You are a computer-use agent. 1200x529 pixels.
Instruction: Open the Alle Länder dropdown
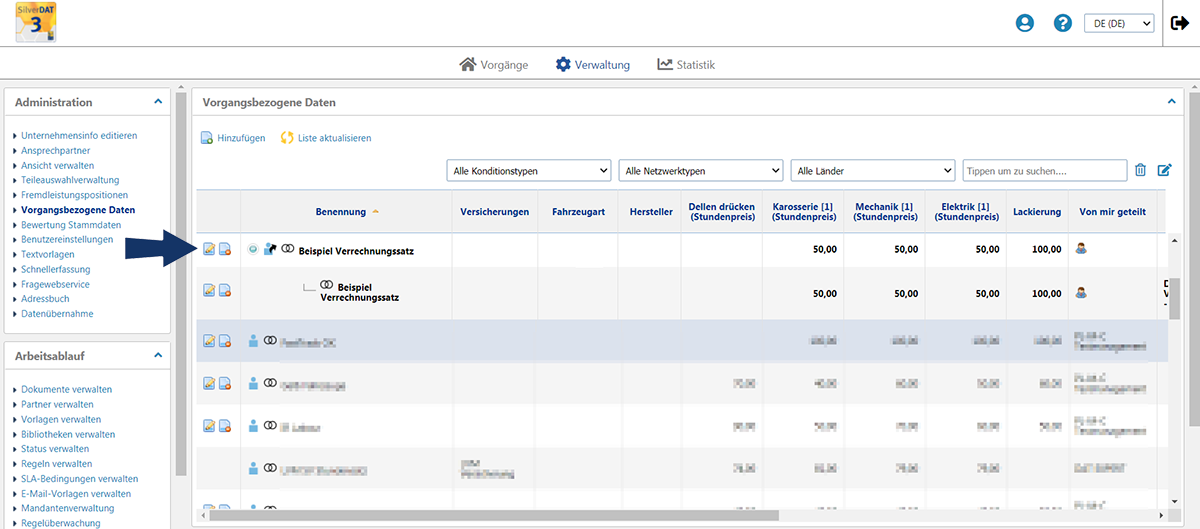point(873,171)
